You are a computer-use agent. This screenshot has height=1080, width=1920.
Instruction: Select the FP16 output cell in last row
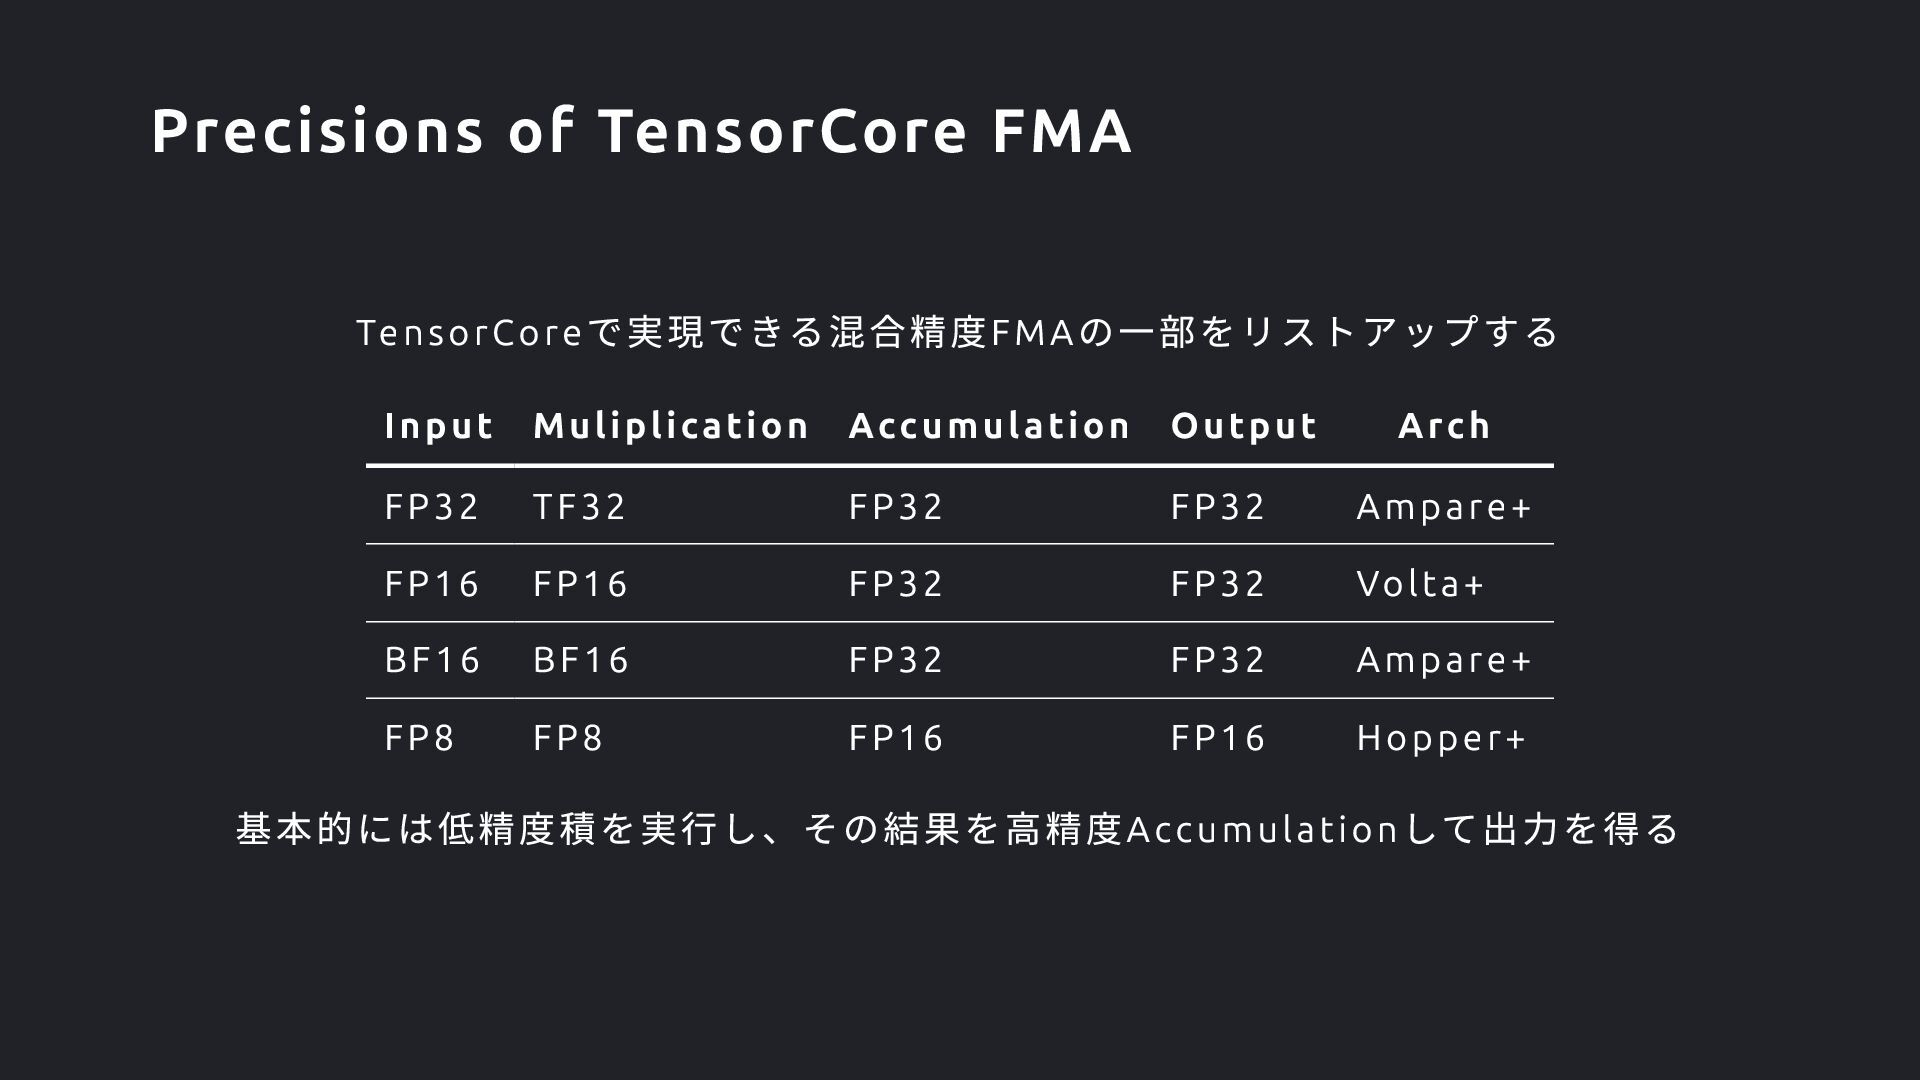pos(1218,738)
